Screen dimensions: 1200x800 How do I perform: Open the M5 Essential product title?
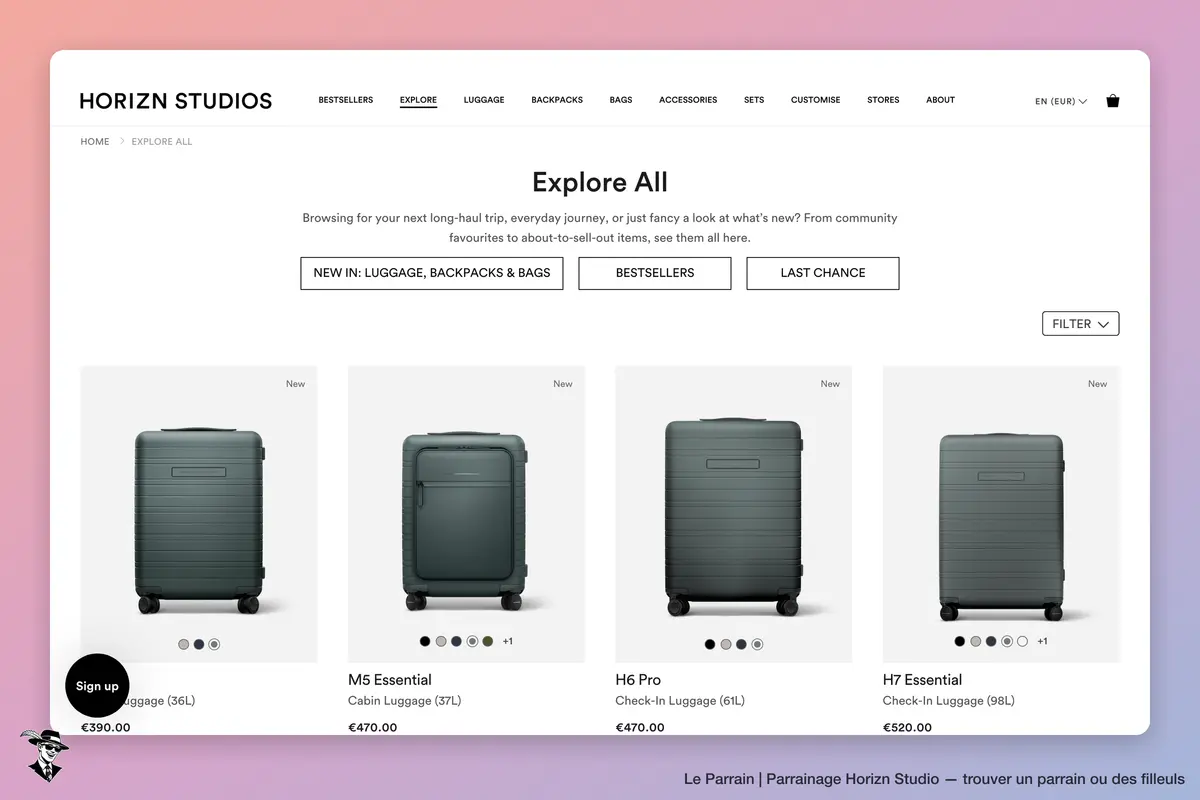point(390,680)
